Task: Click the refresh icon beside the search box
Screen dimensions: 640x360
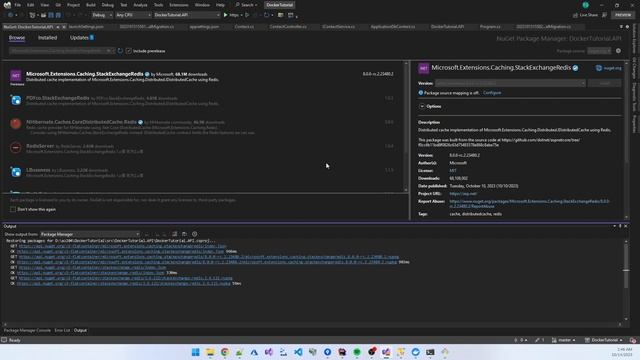Action: point(120,51)
